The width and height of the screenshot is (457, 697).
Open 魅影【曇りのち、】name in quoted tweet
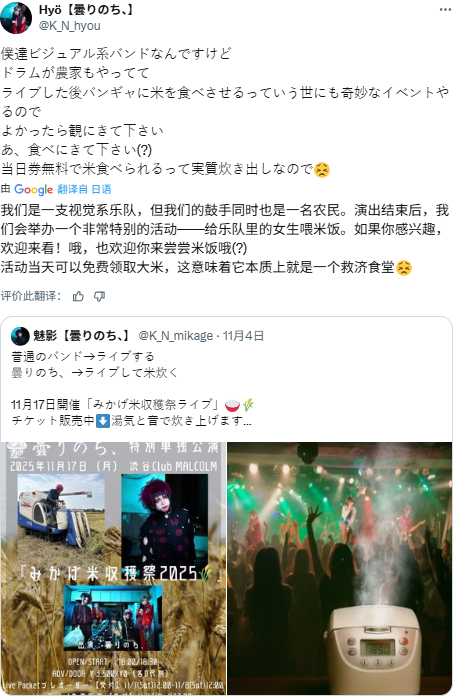point(82,336)
